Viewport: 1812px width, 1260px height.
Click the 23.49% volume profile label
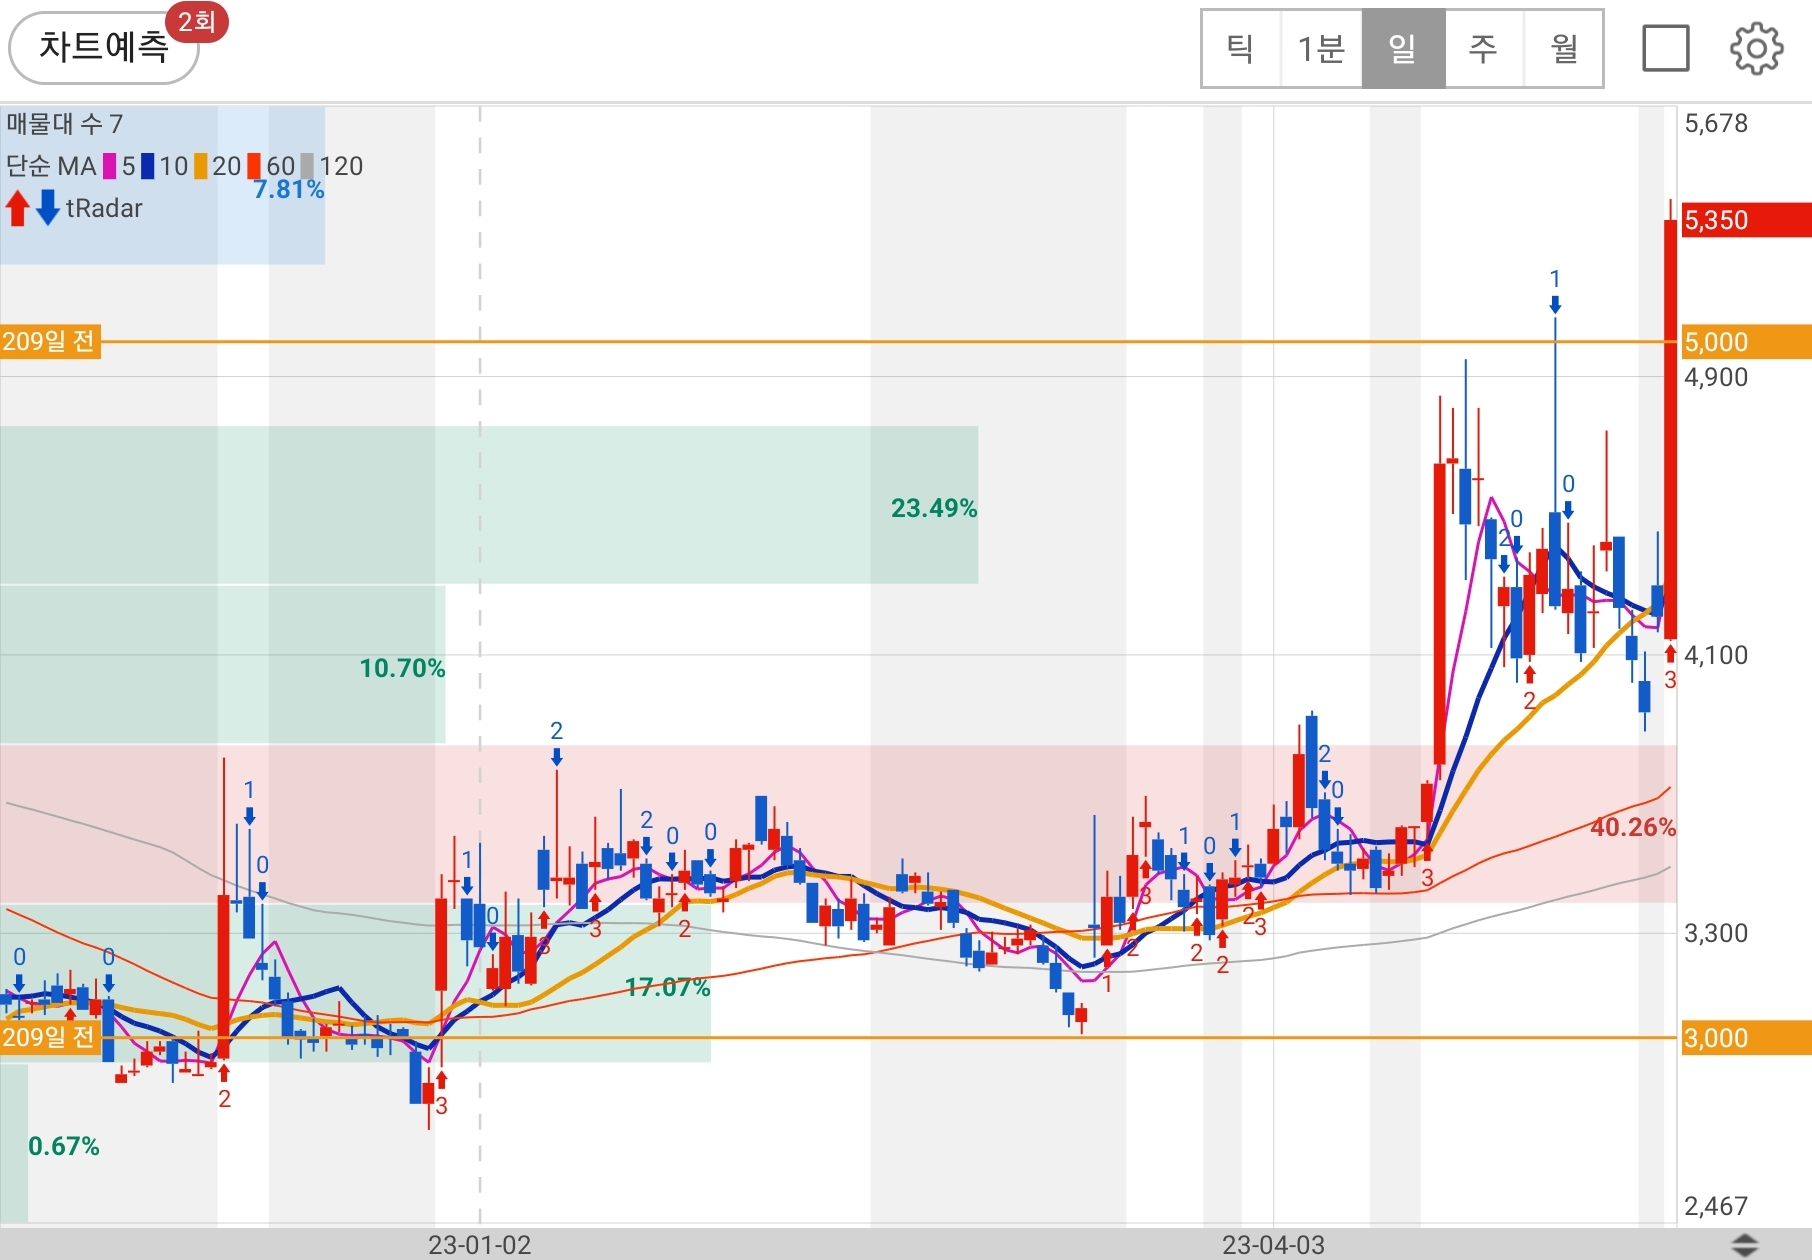click(x=934, y=508)
